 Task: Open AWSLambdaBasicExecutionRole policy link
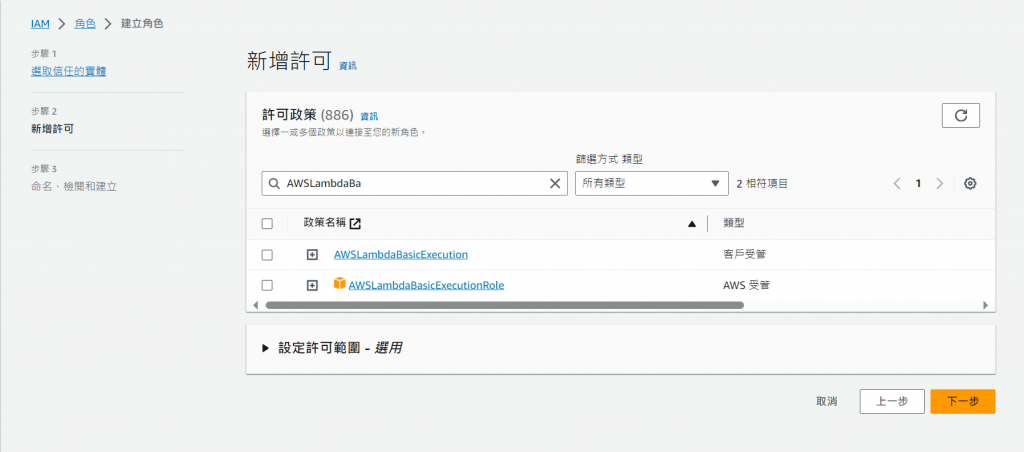426,285
